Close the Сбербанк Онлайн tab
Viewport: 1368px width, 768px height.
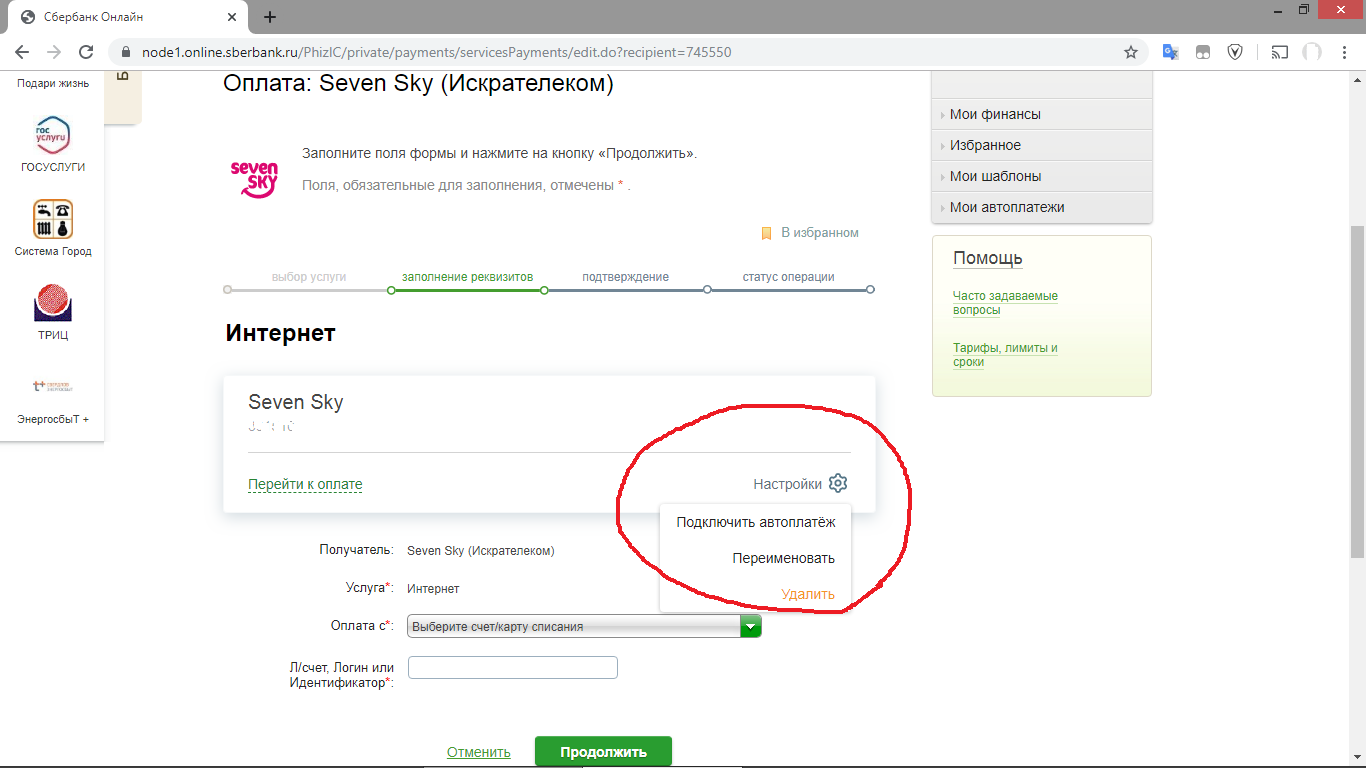pyautogui.click(x=232, y=17)
